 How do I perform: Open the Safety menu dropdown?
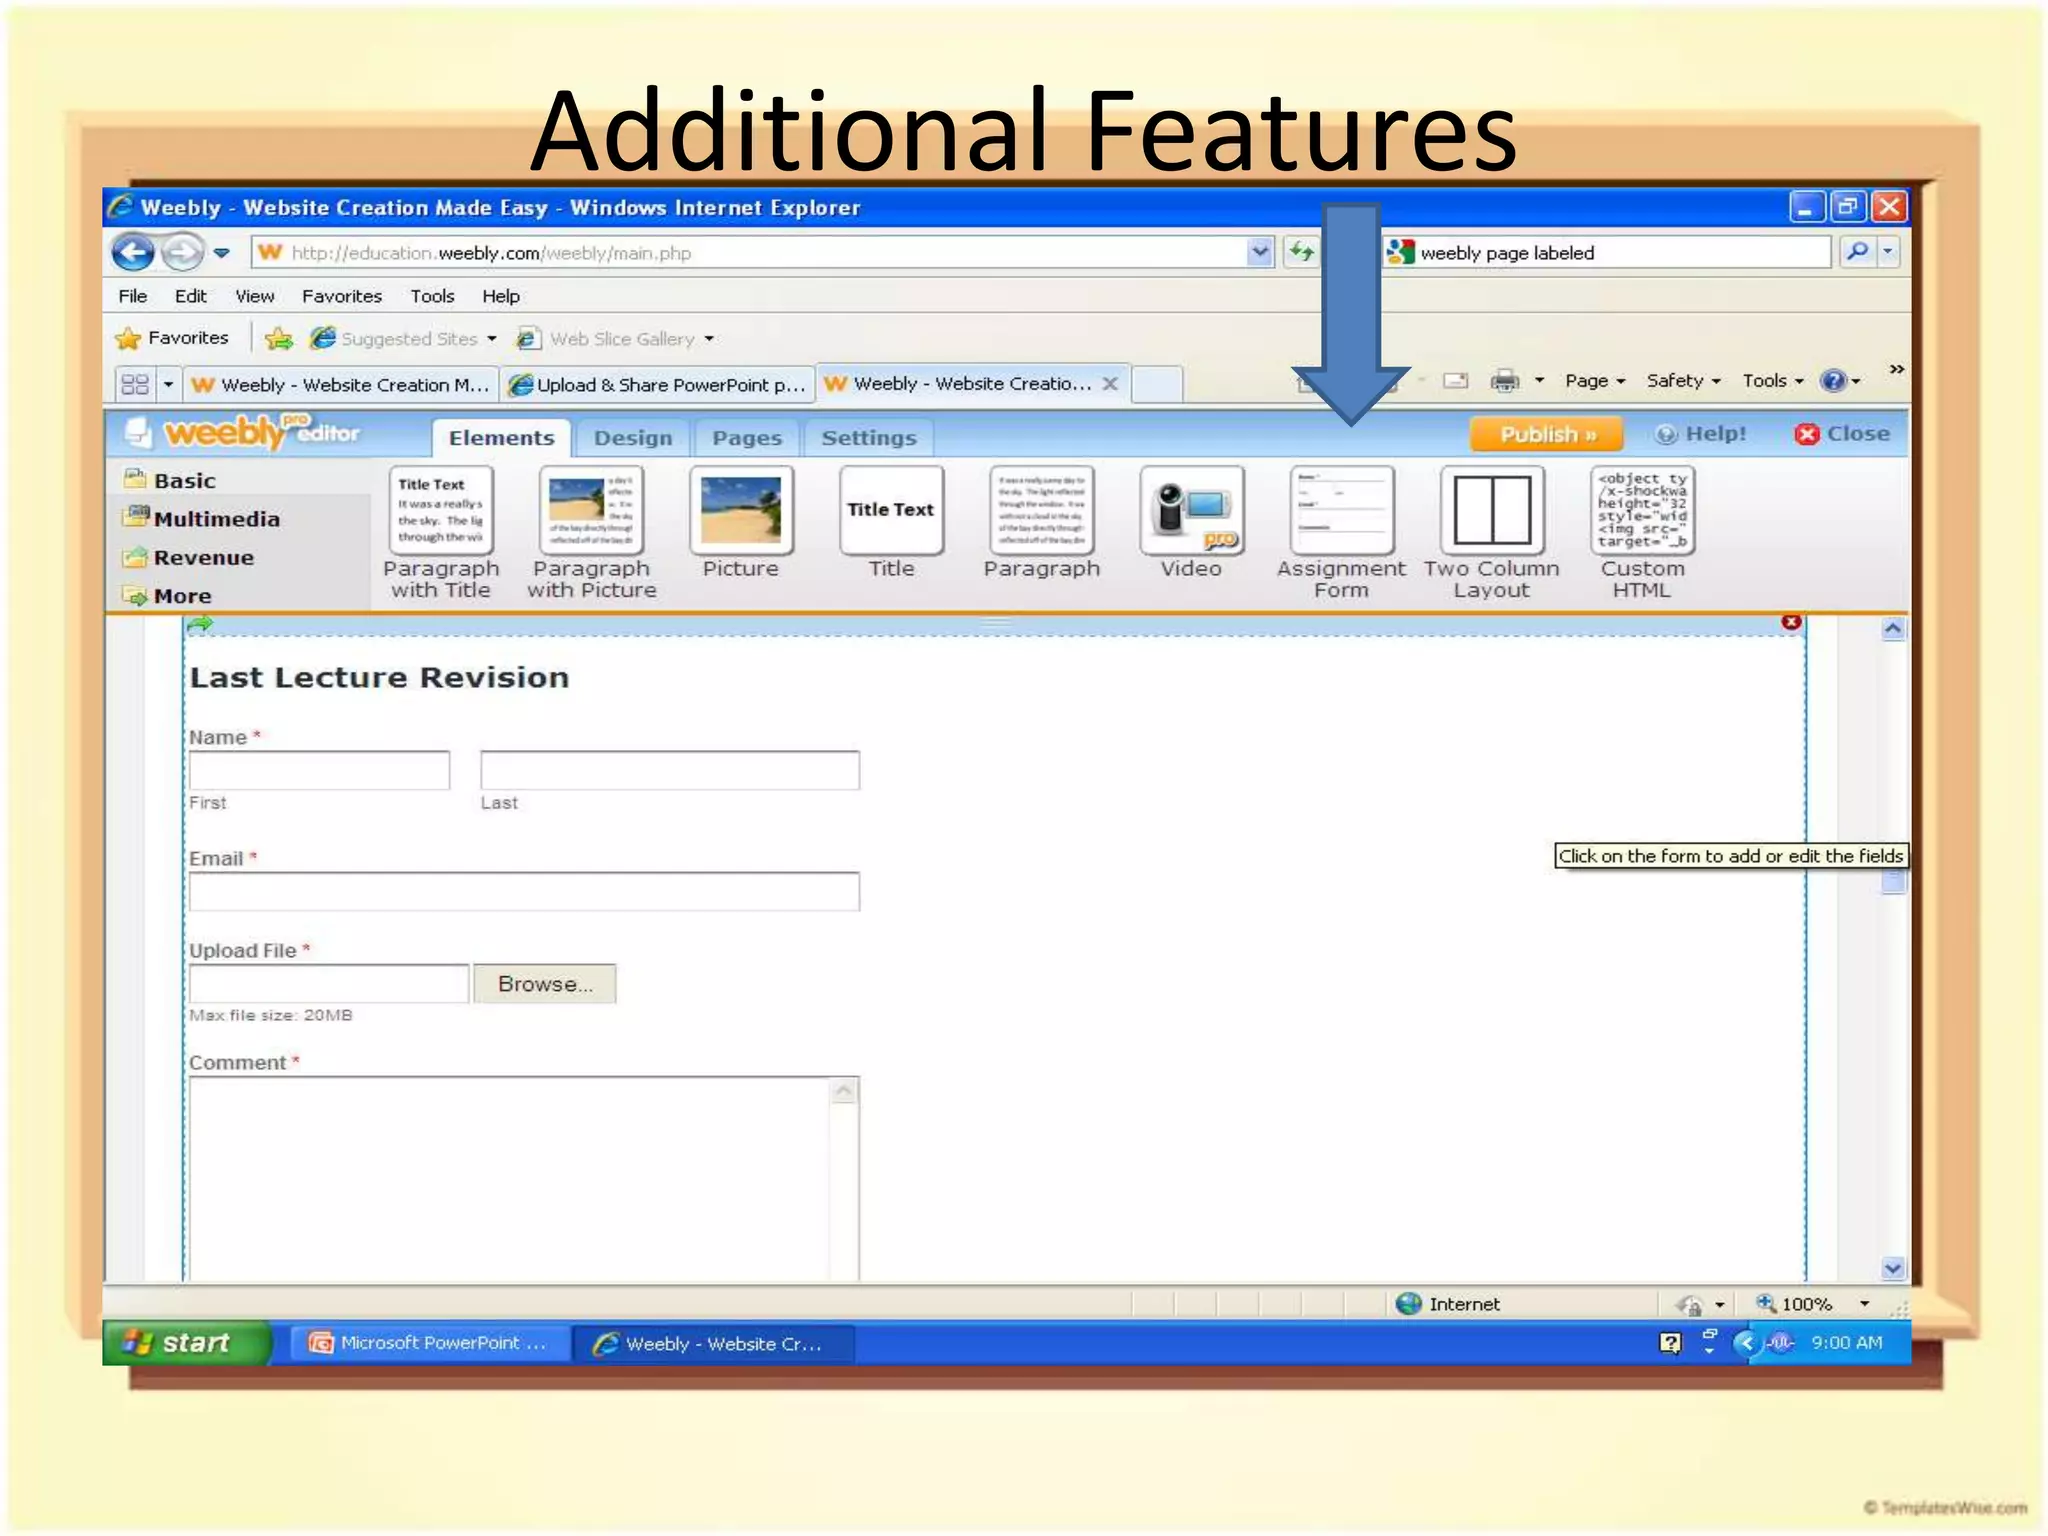pos(1684,381)
